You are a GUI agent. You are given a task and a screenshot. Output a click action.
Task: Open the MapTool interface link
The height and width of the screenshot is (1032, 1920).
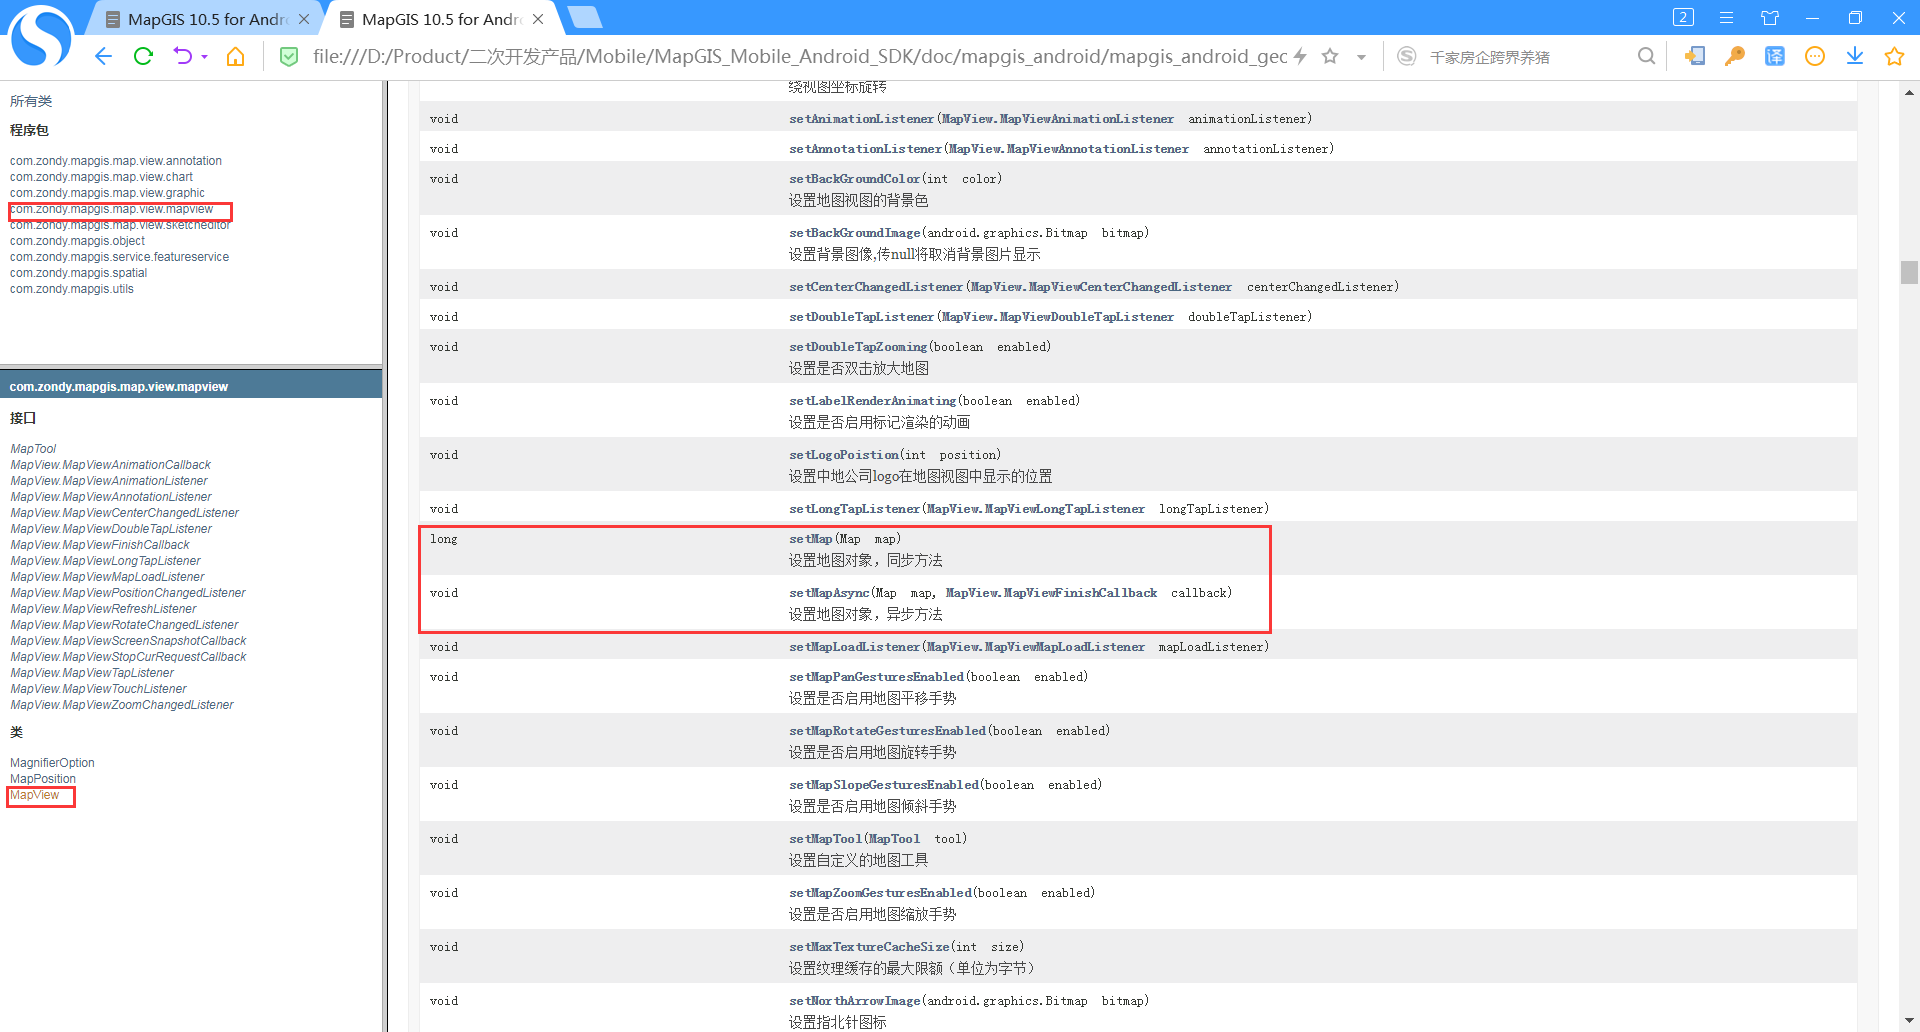pos(33,449)
